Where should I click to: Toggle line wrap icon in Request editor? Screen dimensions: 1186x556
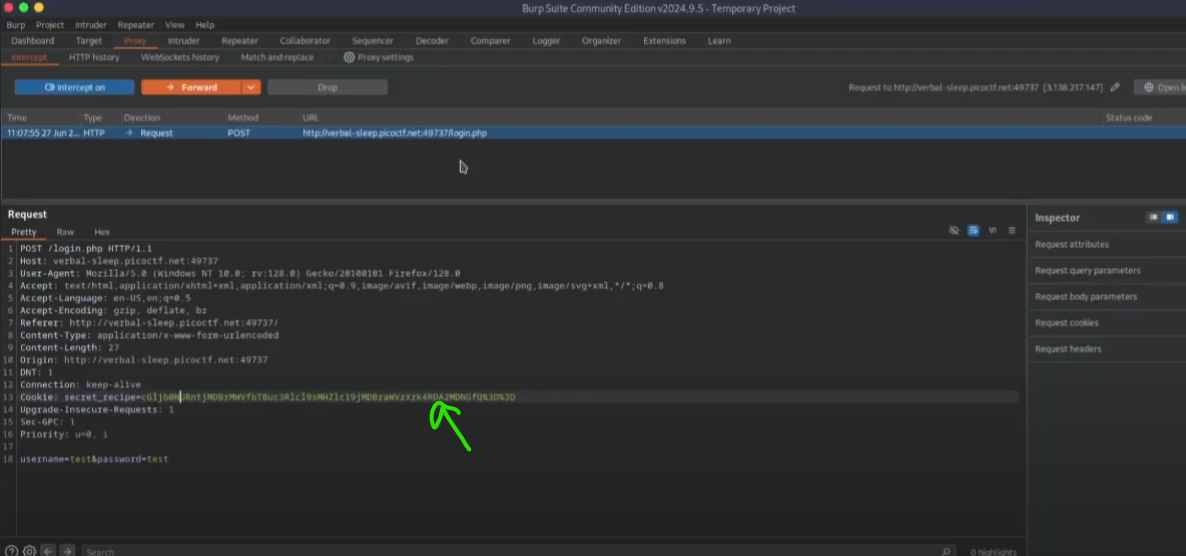973,231
